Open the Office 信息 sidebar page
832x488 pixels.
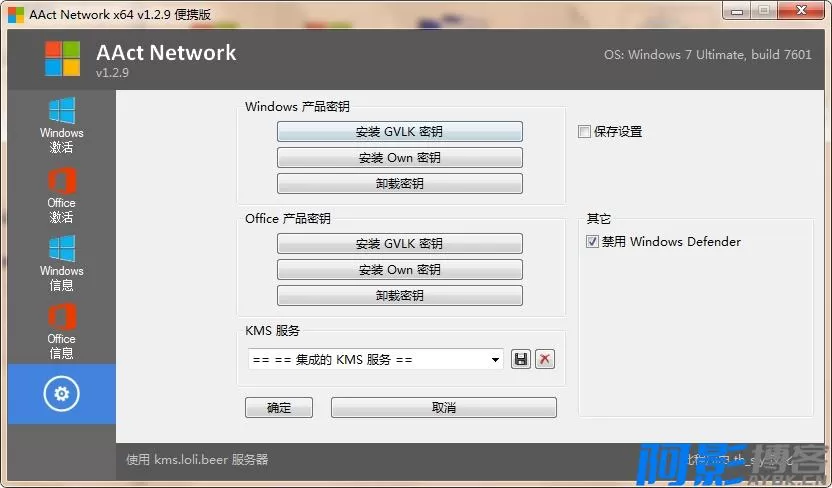[x=61, y=331]
